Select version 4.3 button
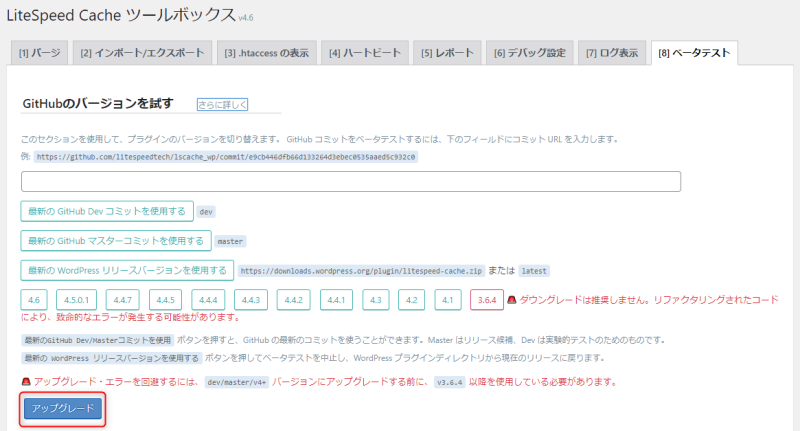Image resolution: width=800 pixels, height=431 pixels. tap(375, 299)
